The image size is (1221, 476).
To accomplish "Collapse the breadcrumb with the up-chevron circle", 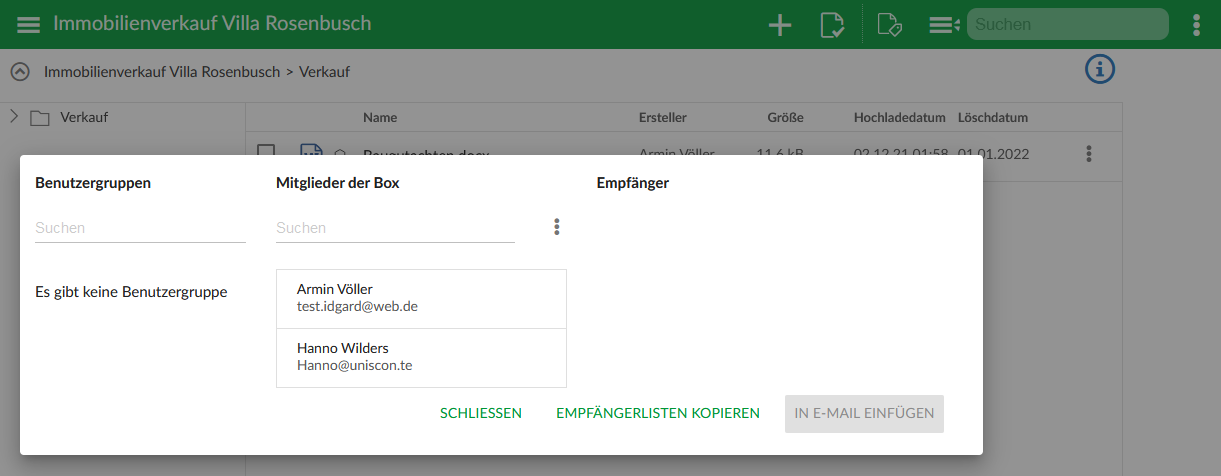I will tap(19, 72).
